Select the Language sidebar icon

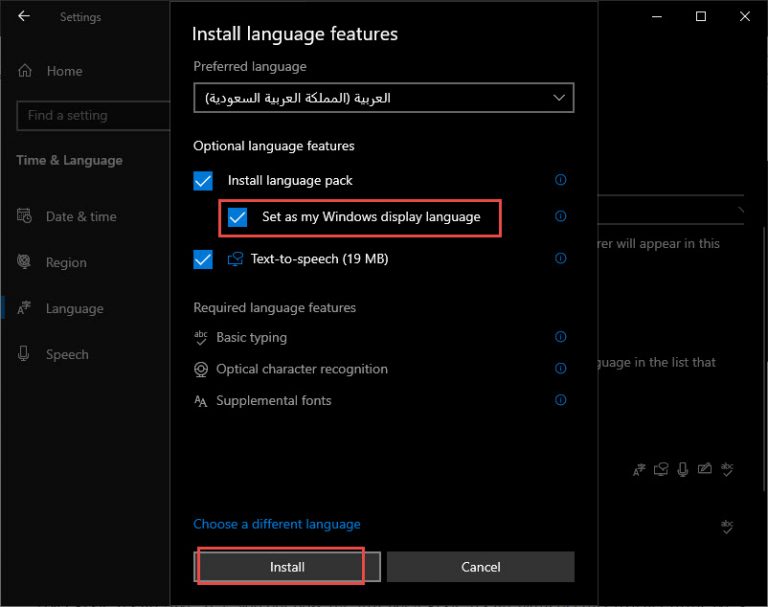(x=24, y=308)
